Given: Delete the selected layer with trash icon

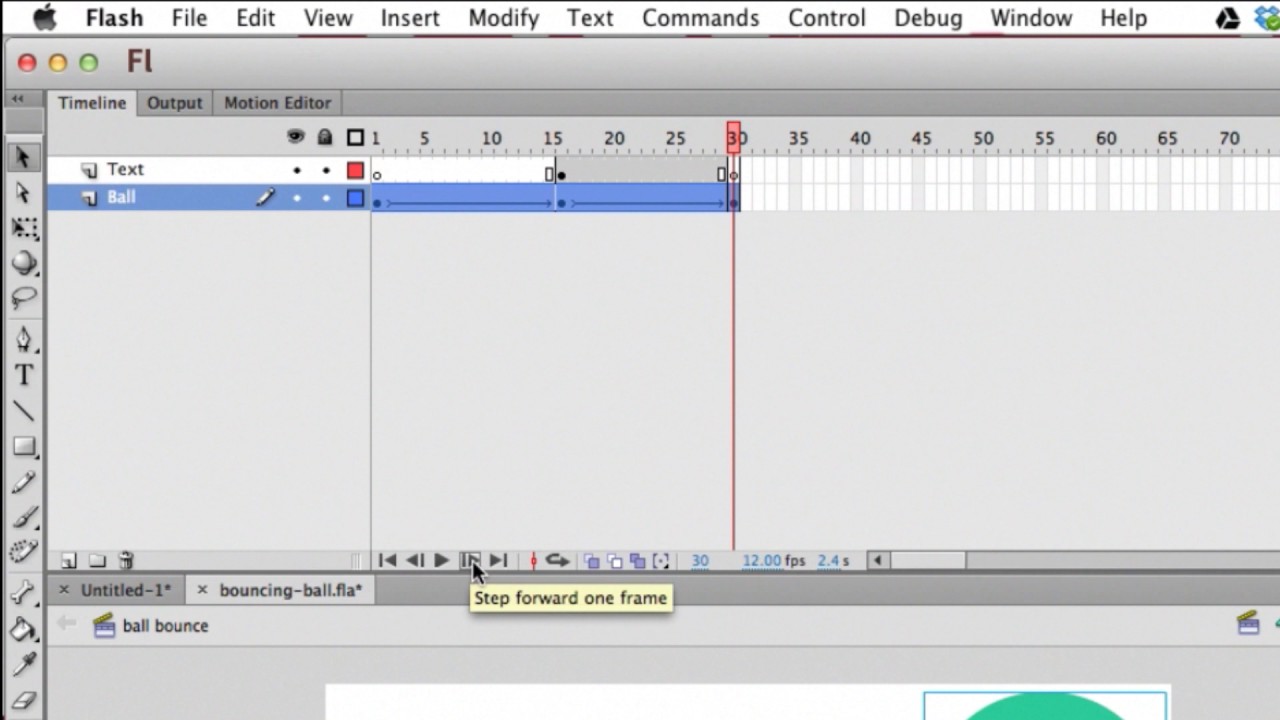Looking at the screenshot, I should [126, 561].
